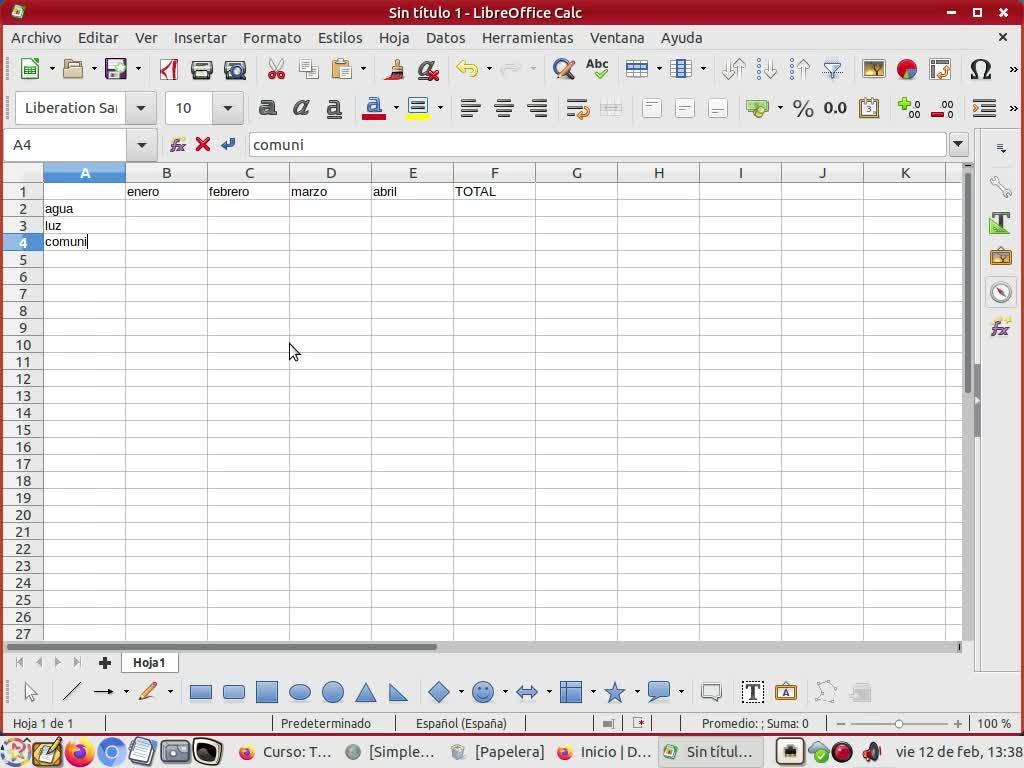Click the 100 % zoom level
Screen dimensions: 1024x768
click(x=994, y=724)
